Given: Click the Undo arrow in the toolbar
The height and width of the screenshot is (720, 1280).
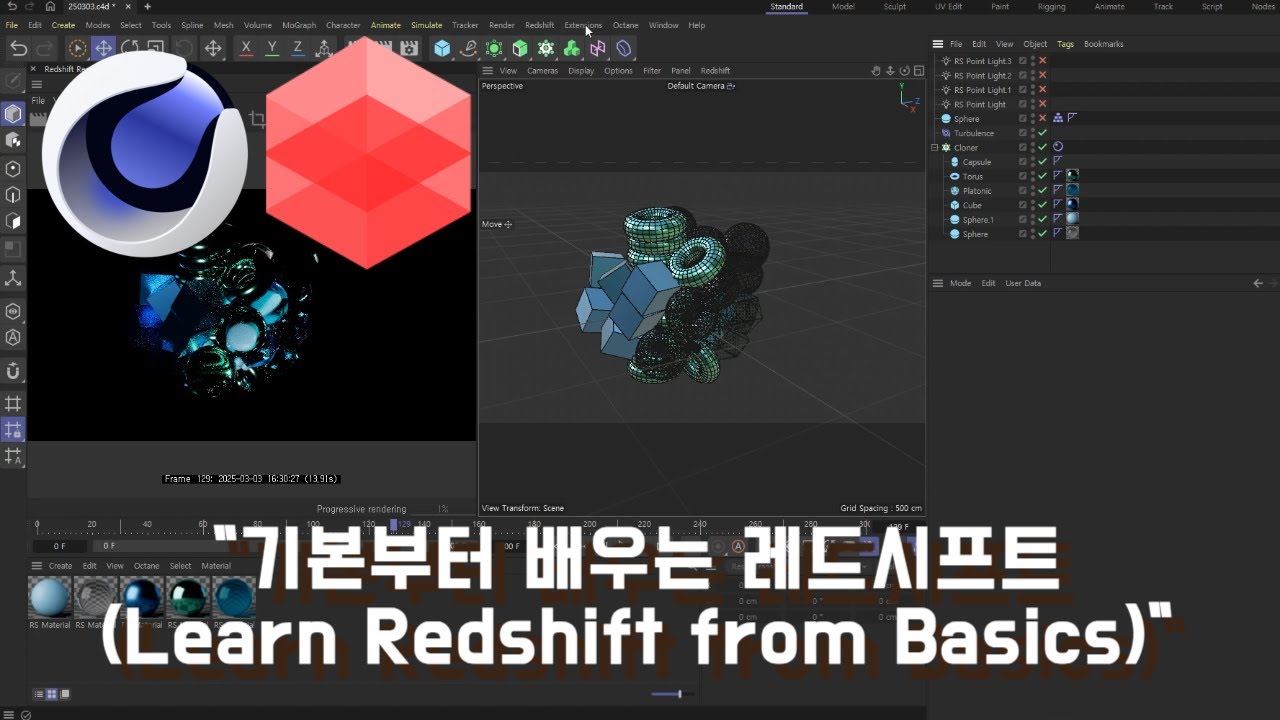Looking at the screenshot, I should [x=18, y=48].
